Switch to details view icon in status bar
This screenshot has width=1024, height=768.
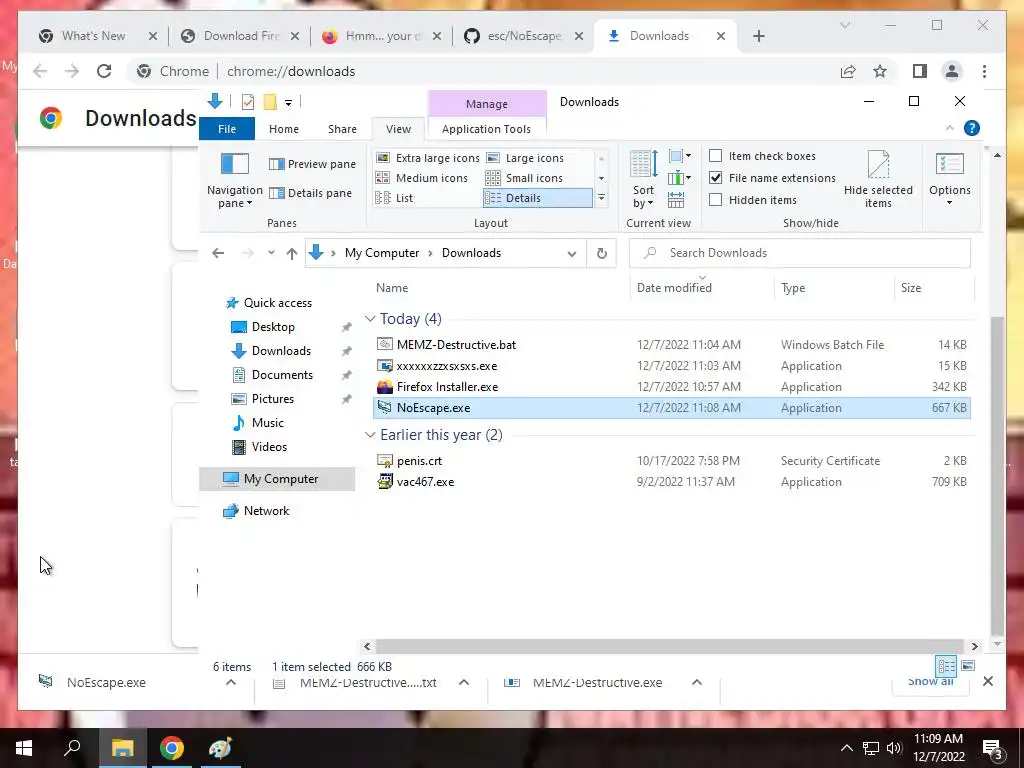(946, 666)
